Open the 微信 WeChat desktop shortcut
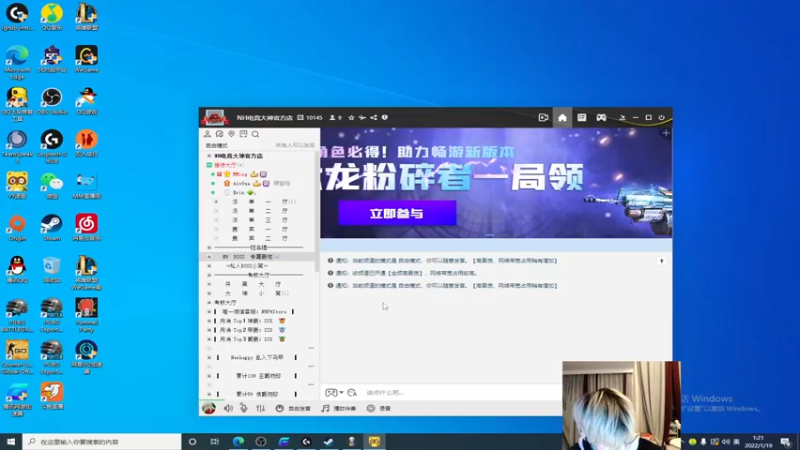Viewport: 800px width, 450px height. 52,185
